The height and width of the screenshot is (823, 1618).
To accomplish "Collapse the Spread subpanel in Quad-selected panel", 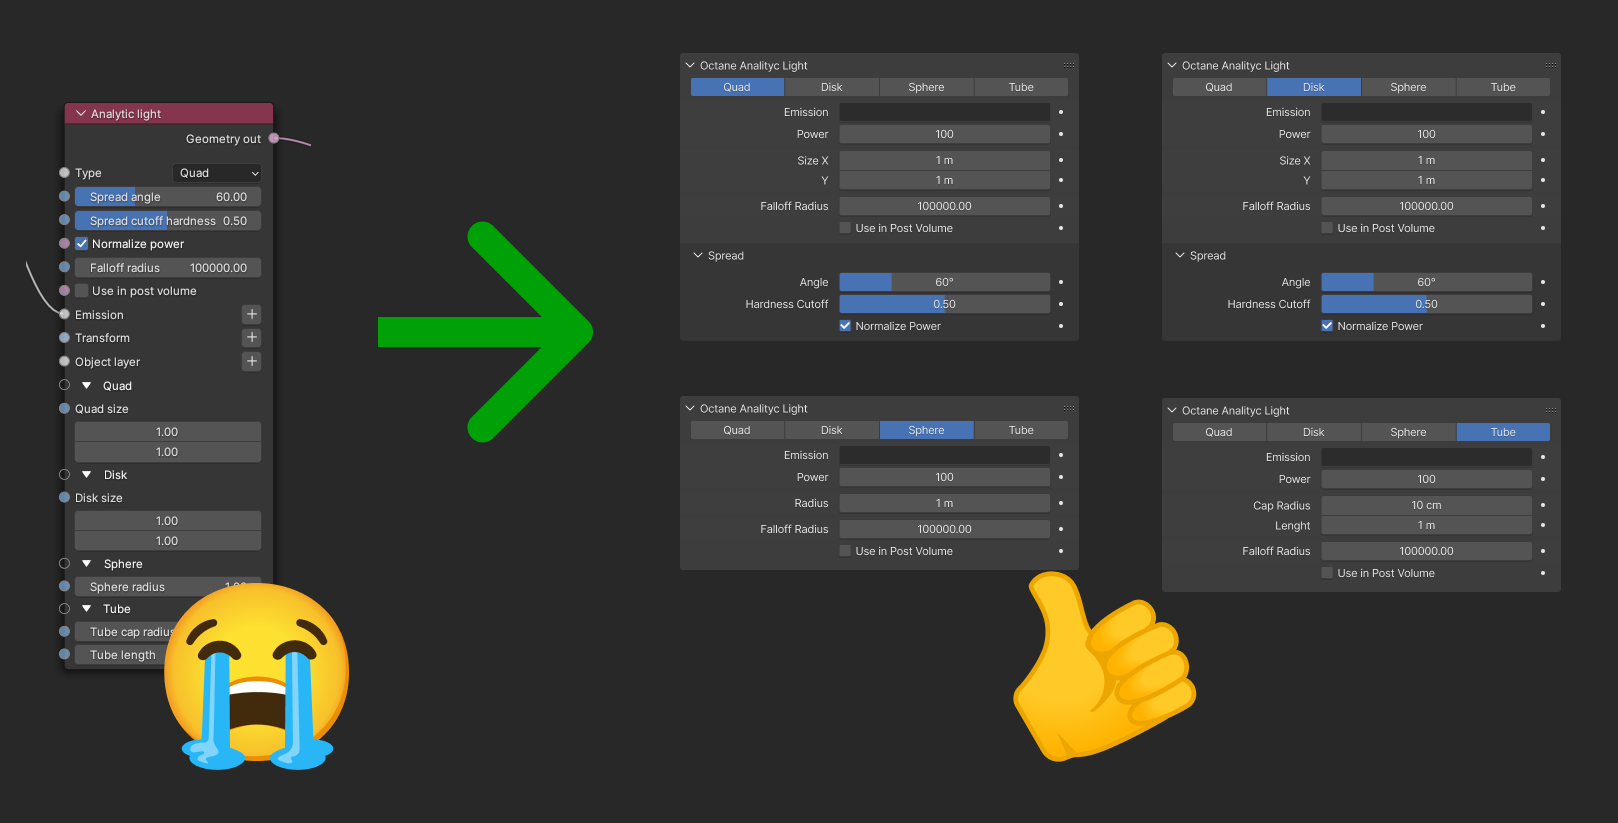I will pos(698,255).
